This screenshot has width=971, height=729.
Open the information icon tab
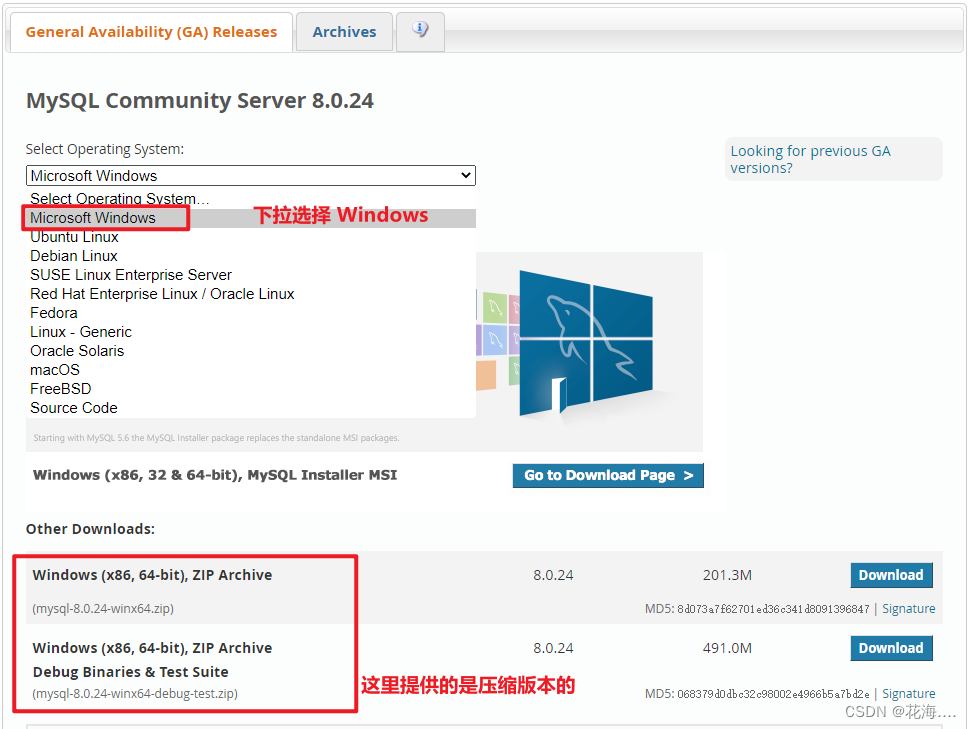point(420,32)
